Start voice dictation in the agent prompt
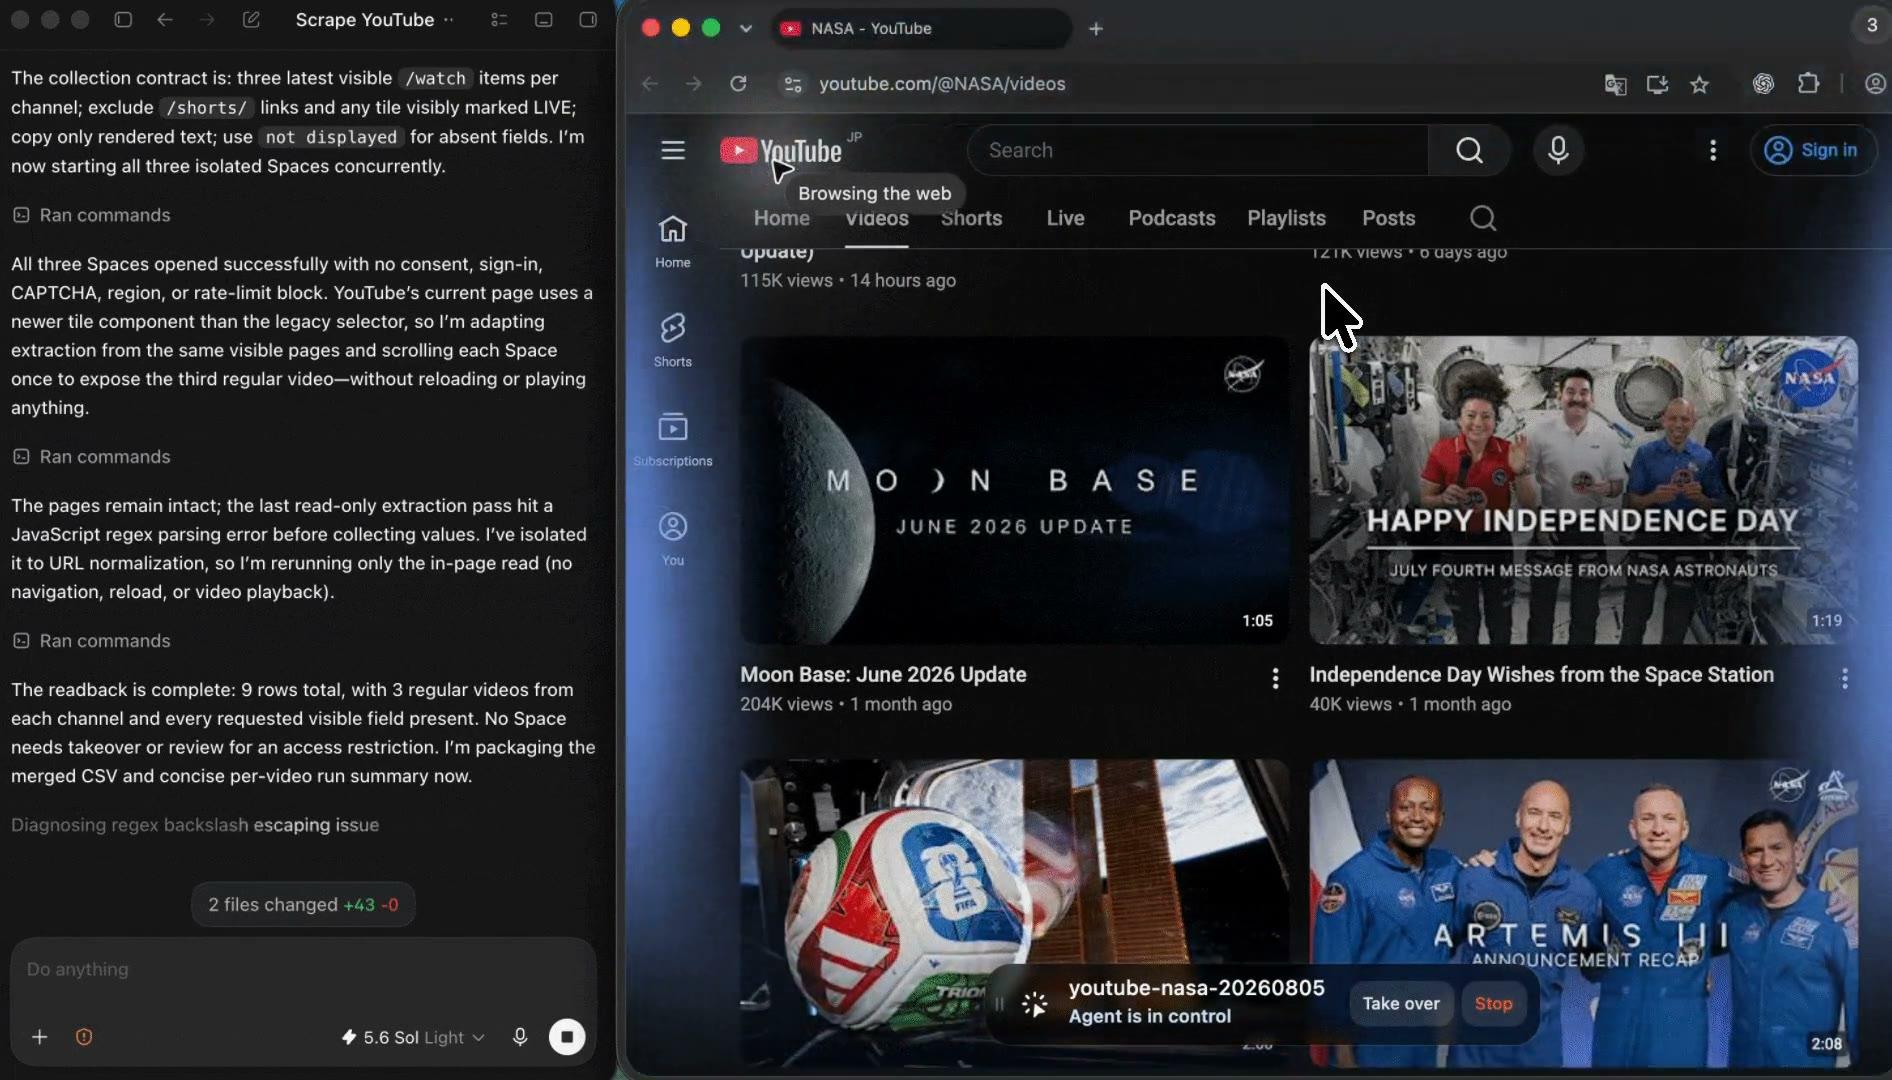 520,1037
